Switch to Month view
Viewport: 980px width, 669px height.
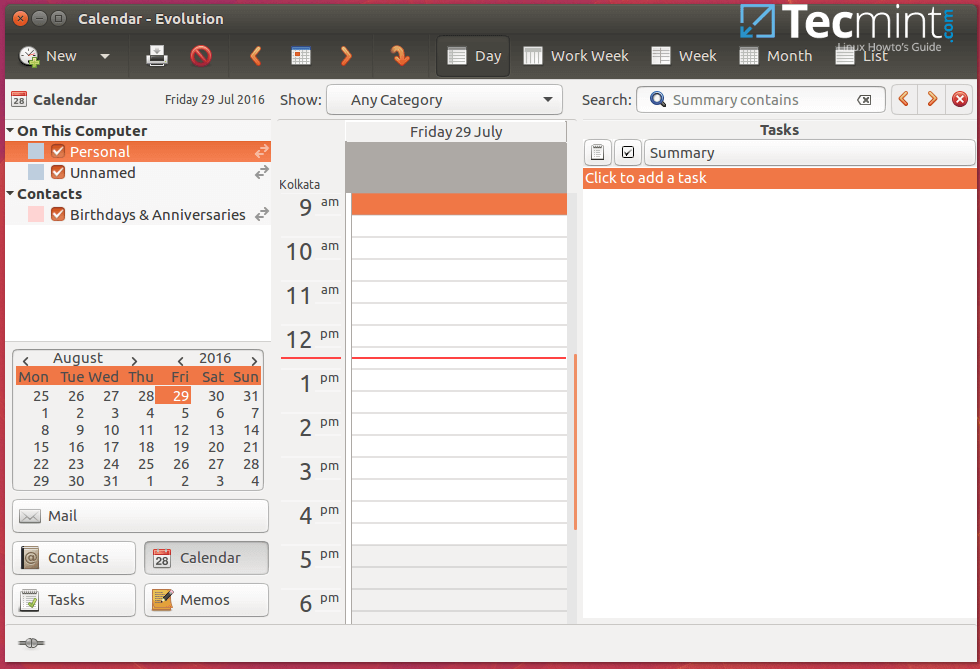coord(776,56)
